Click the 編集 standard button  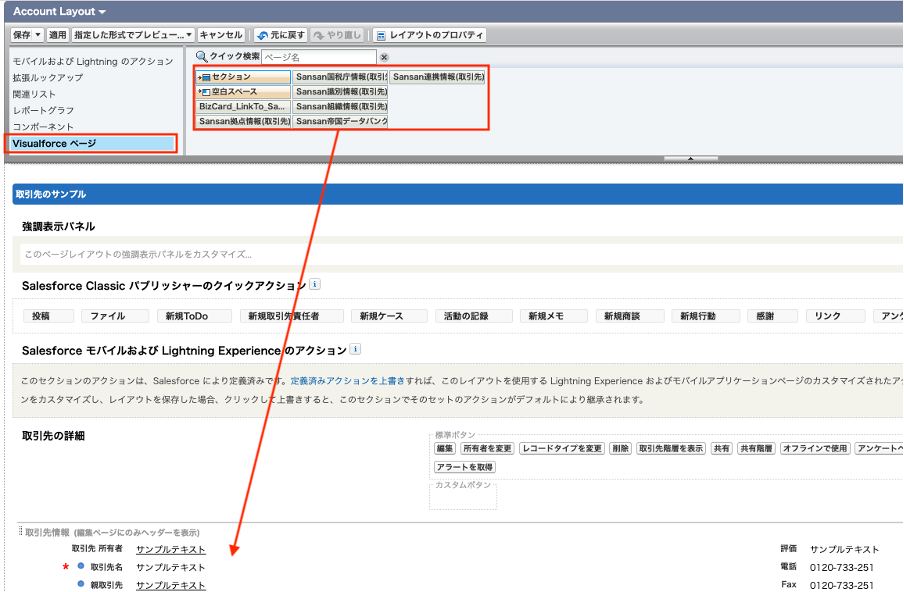(445, 448)
